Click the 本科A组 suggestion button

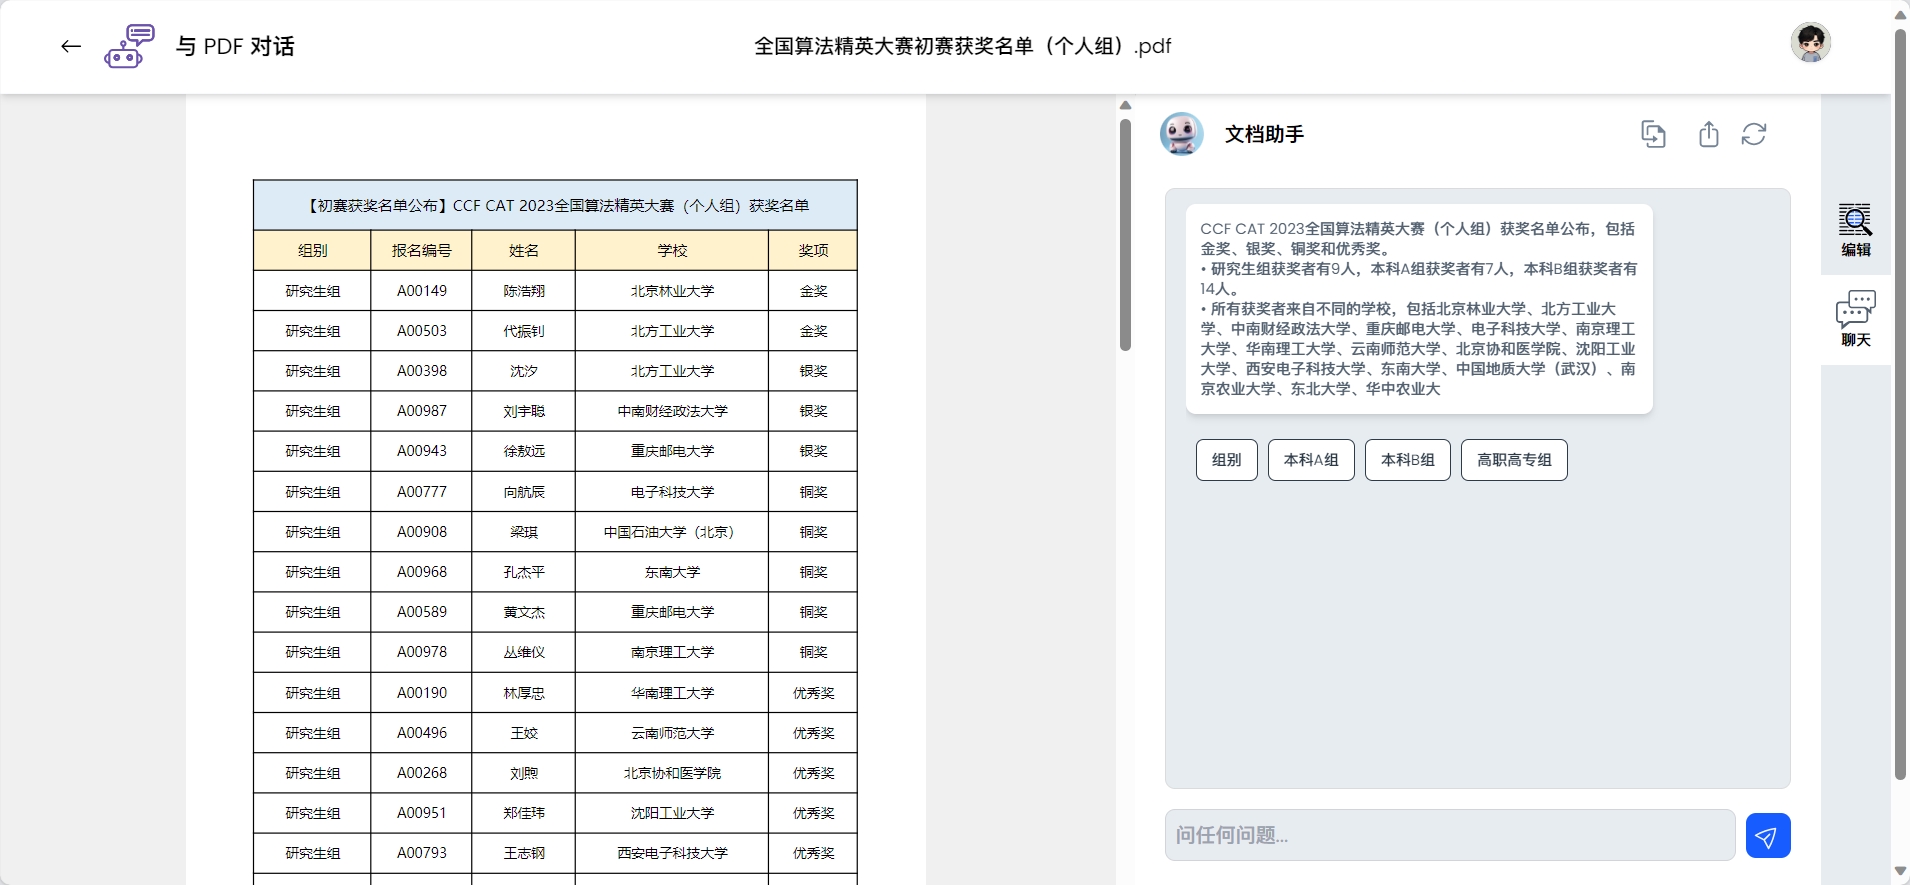pyautogui.click(x=1311, y=460)
